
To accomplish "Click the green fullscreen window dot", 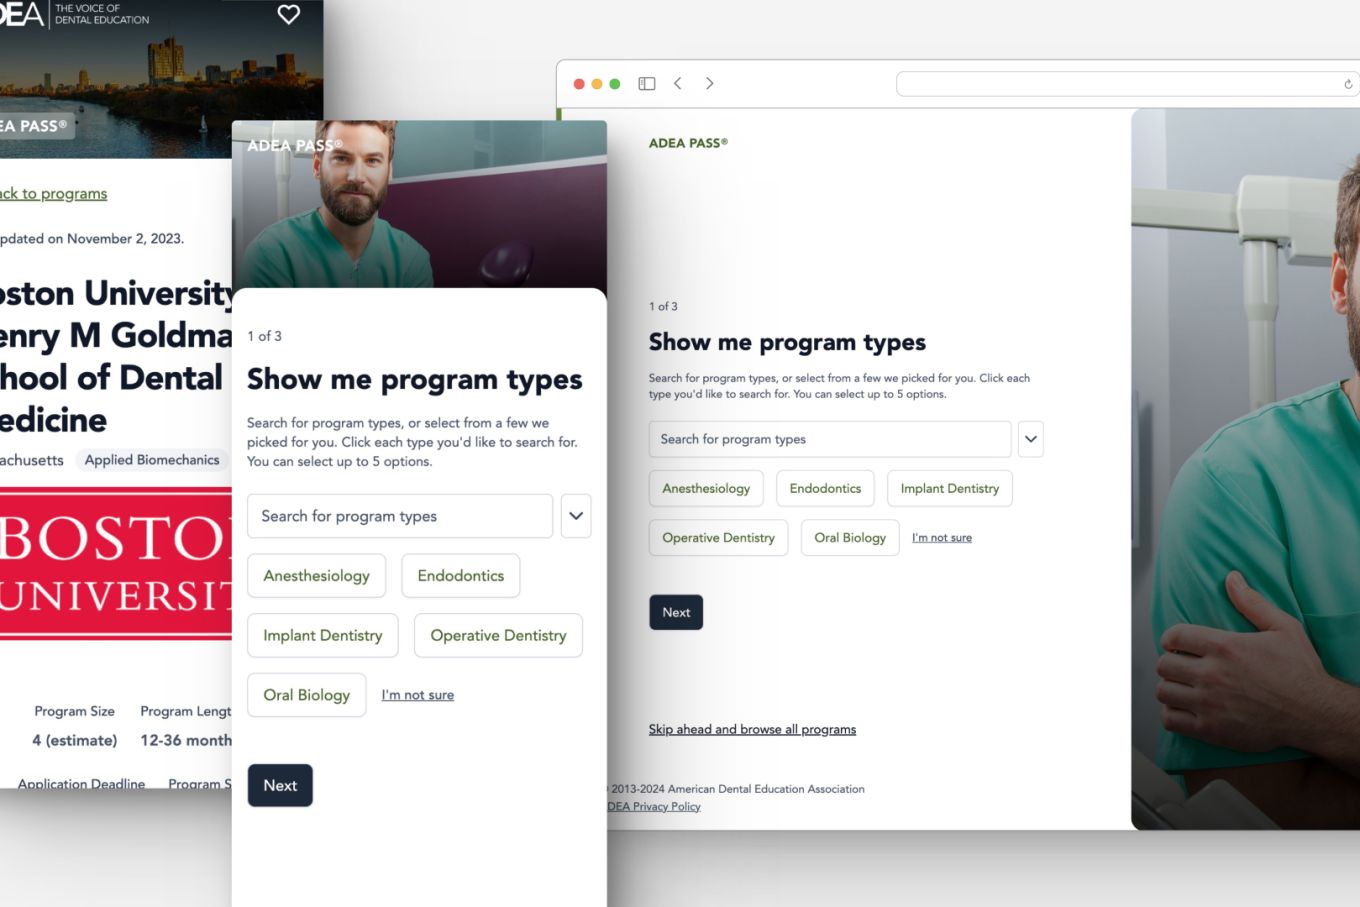I will point(615,84).
